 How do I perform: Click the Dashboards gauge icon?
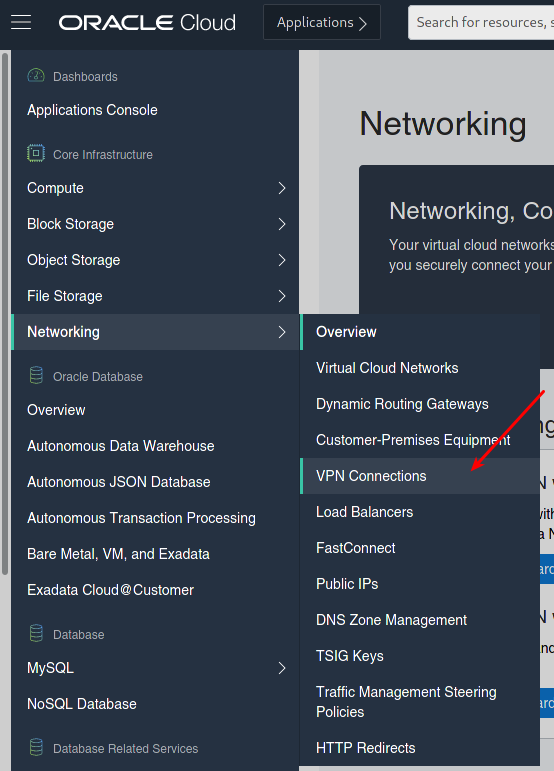point(36,76)
